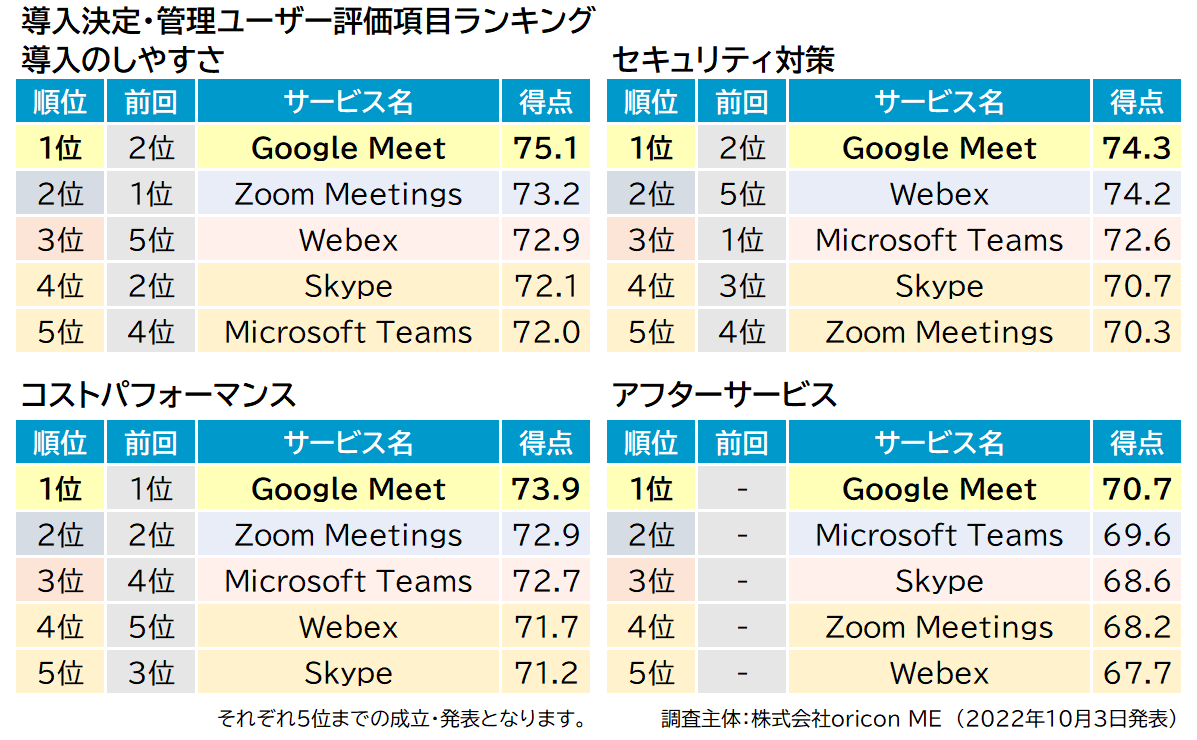Click the 74.3 score in セキュリティ対策
1197x740 pixels.
1137,148
